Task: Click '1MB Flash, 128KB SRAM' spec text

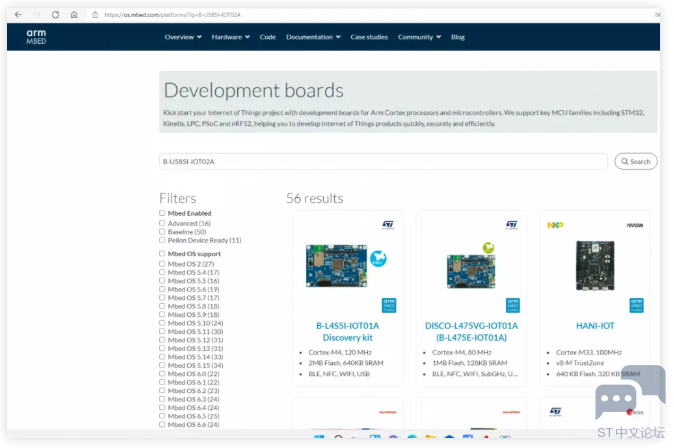Action: 470,363
